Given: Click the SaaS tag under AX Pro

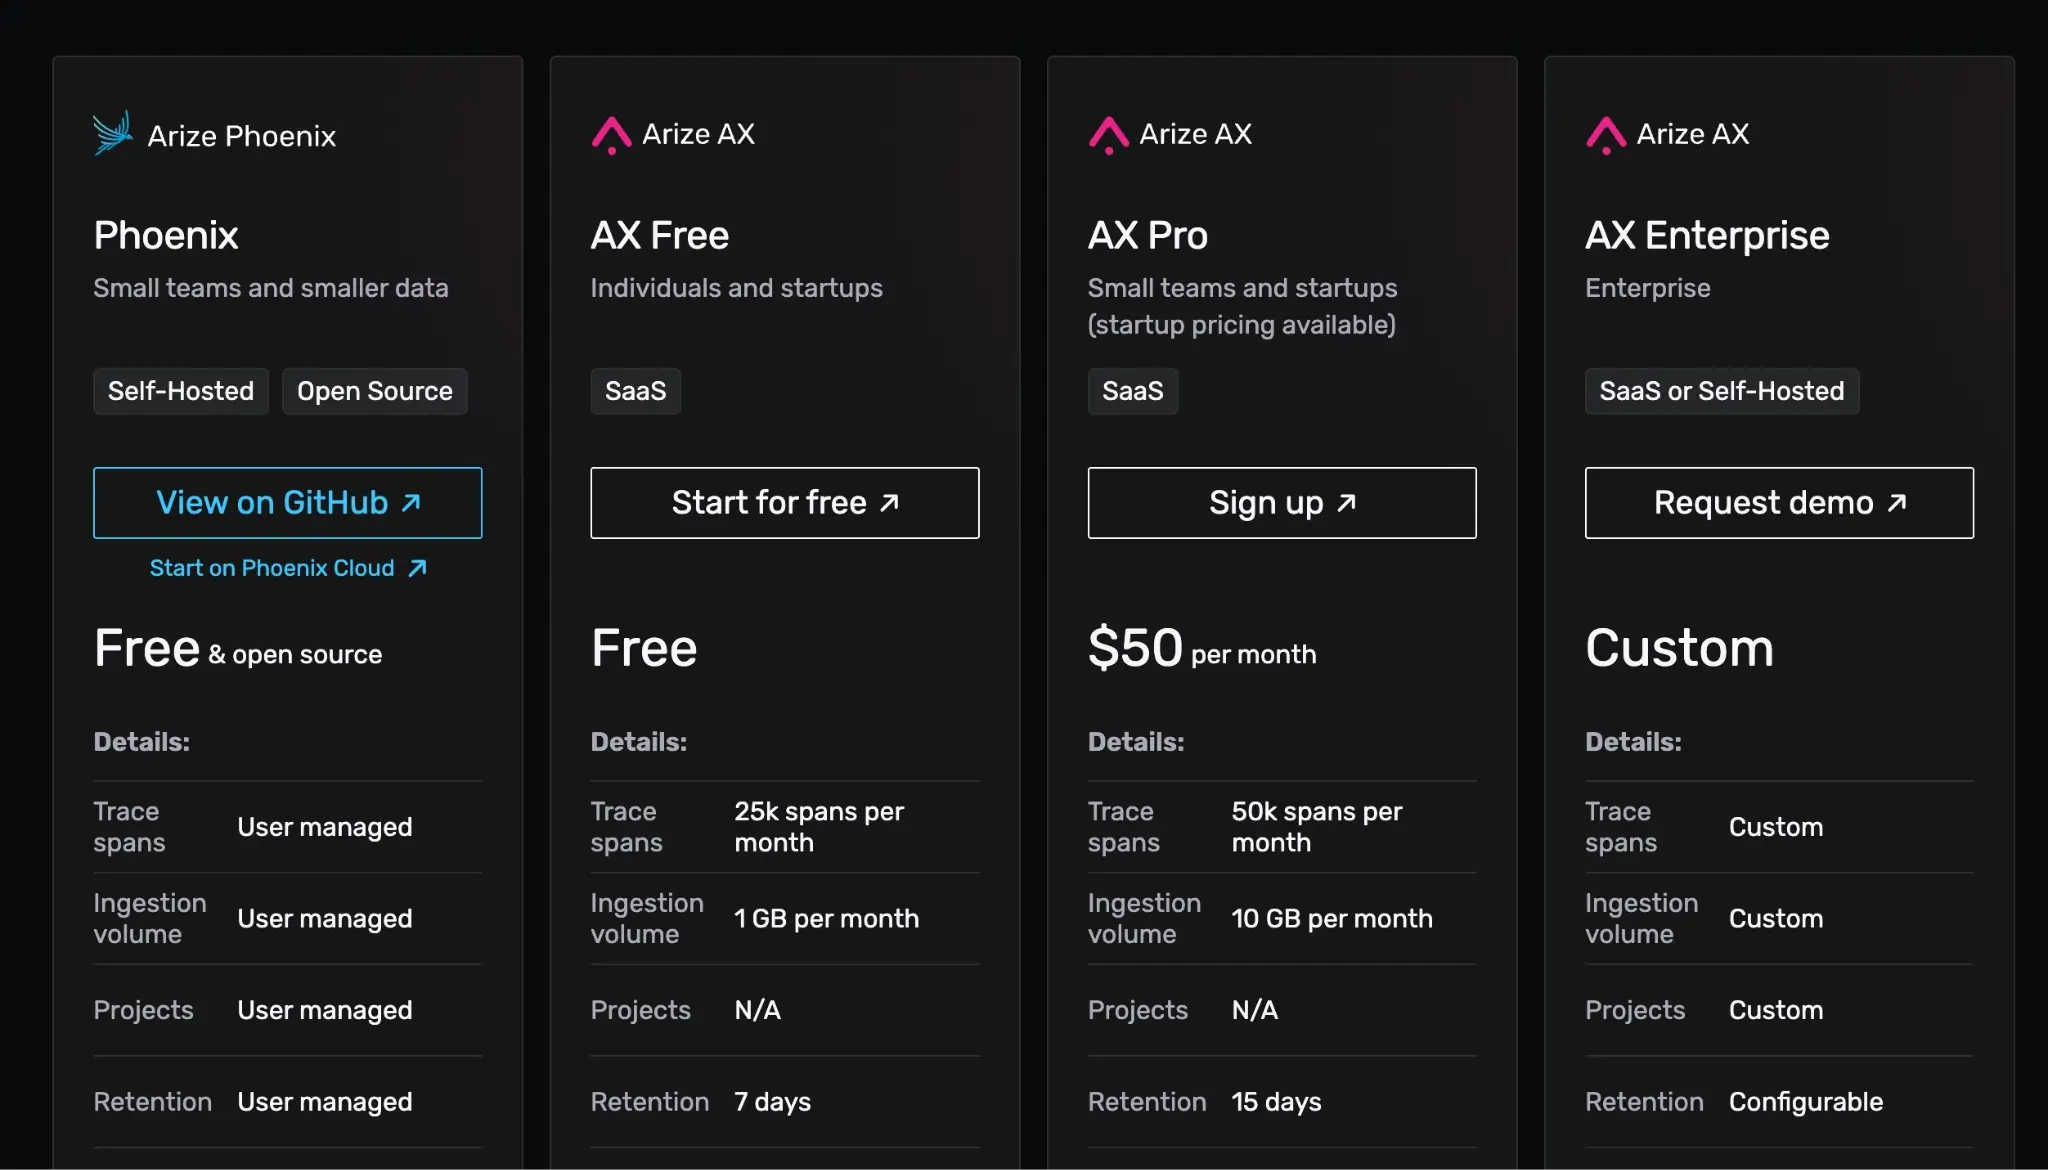Looking at the screenshot, I should point(1132,391).
